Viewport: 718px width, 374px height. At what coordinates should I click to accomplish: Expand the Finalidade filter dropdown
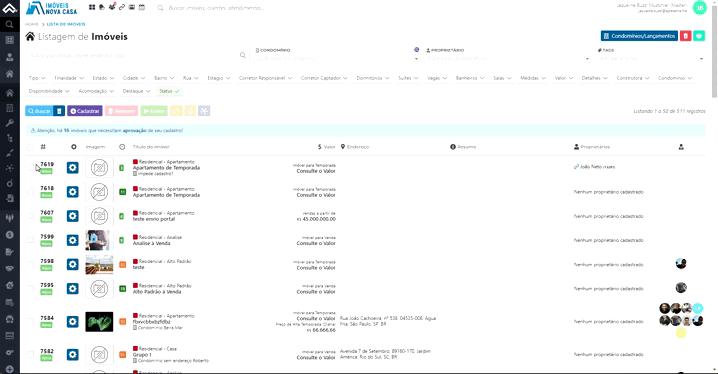pos(69,78)
